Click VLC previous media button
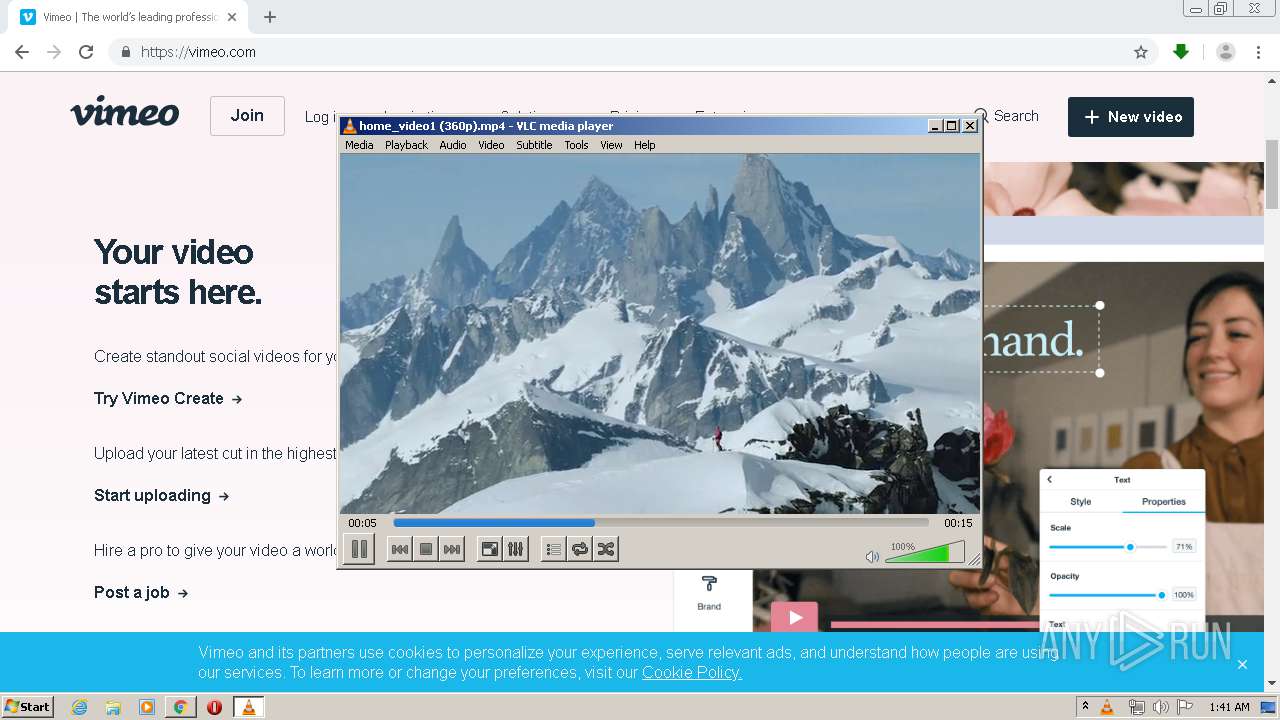Screen dimensions: 1280x720 pos(399,549)
